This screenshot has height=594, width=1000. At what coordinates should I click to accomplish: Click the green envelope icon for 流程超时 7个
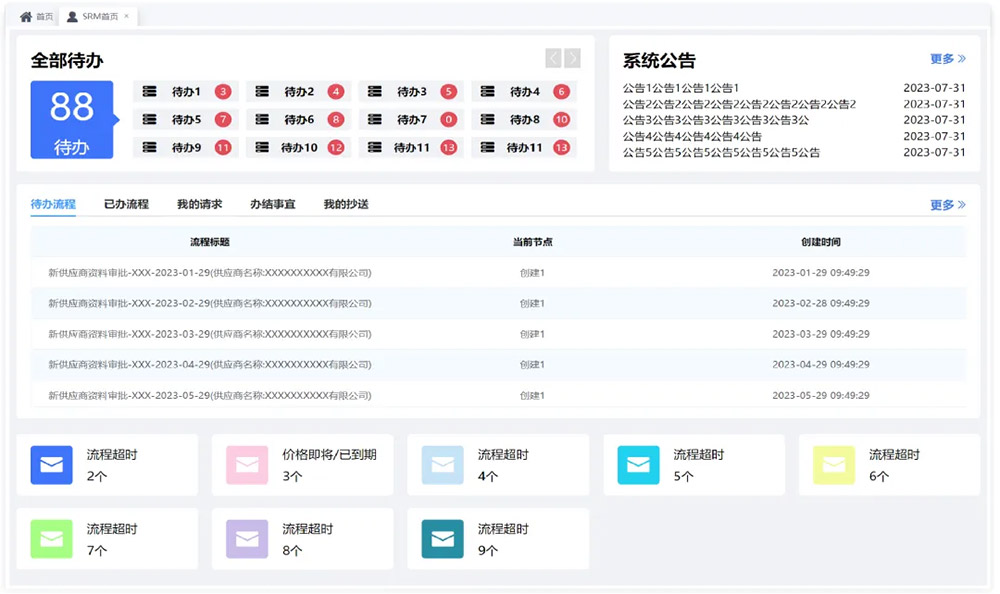point(52,539)
